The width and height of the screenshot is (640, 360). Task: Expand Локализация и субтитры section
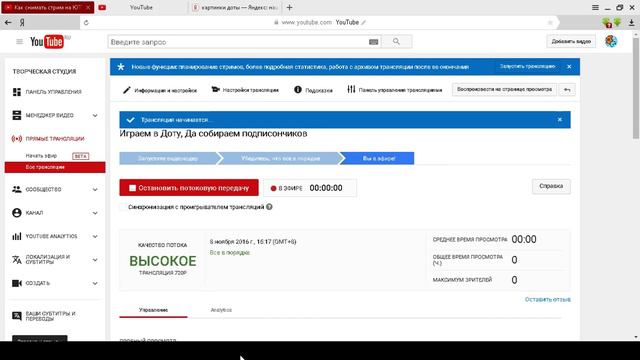pyautogui.click(x=95, y=260)
